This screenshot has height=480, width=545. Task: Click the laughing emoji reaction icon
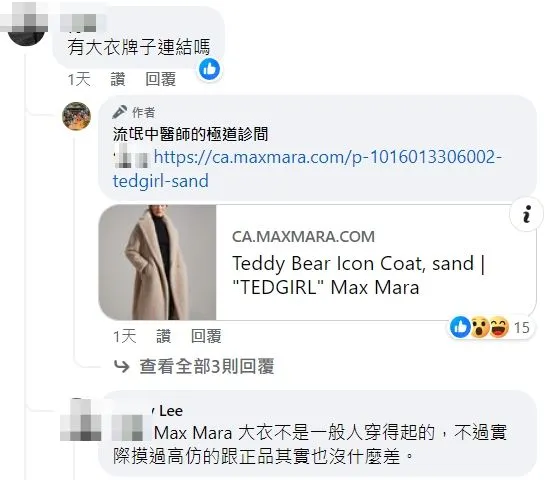click(499, 327)
